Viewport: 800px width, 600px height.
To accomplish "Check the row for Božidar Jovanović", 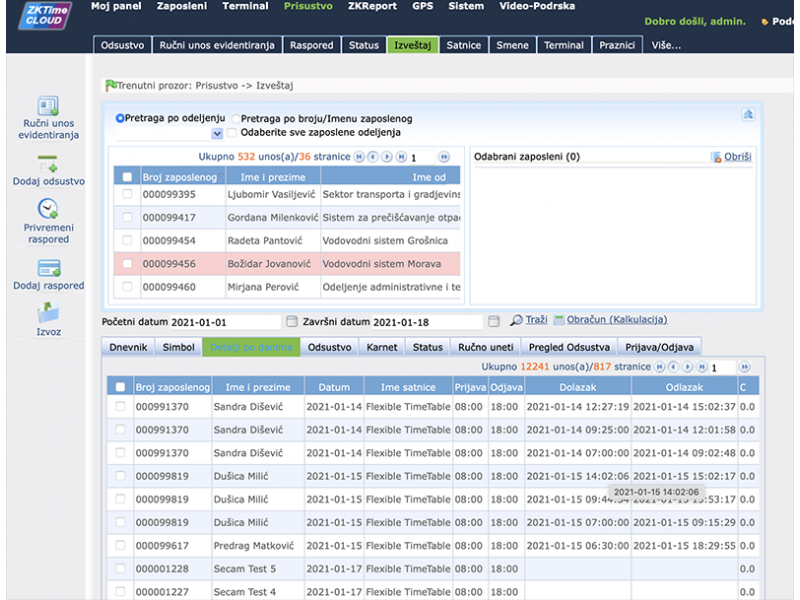I will [x=127, y=264].
